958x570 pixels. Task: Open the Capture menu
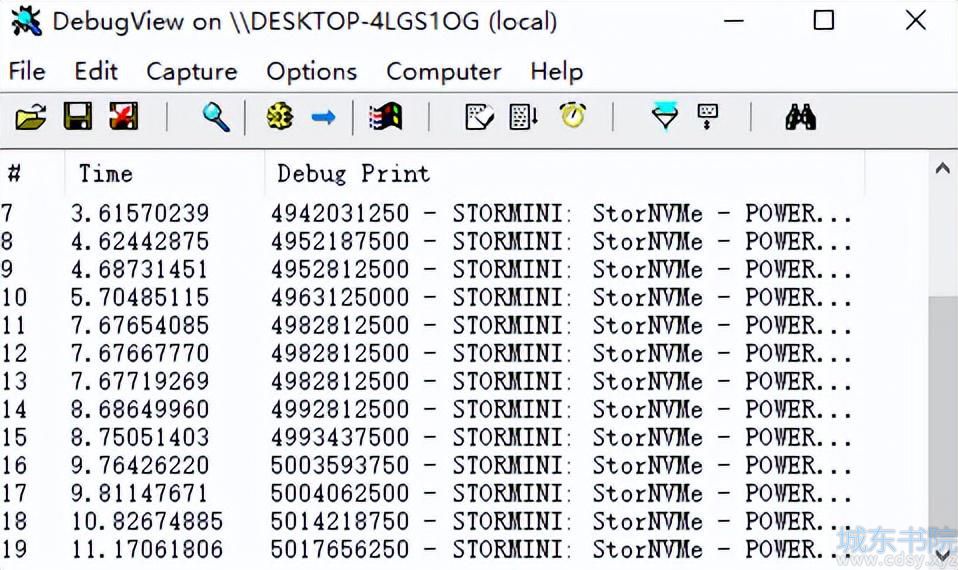(x=192, y=71)
